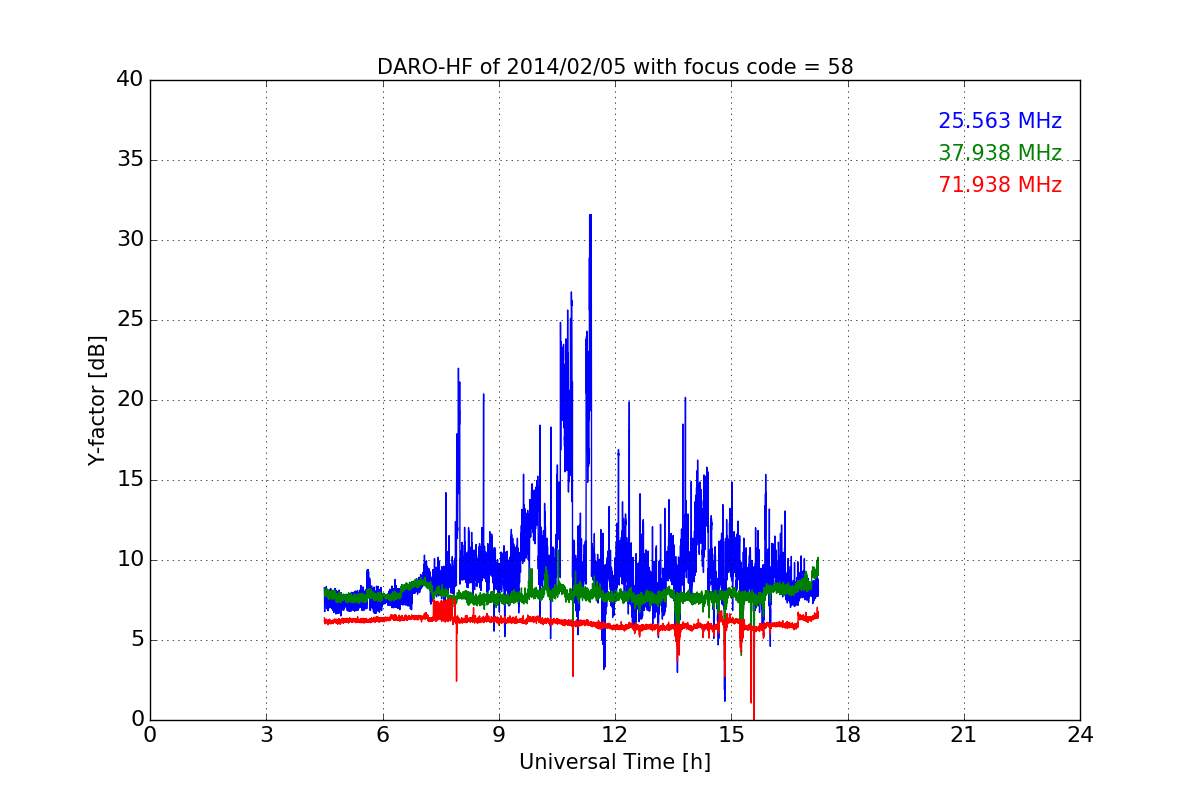Click x-axis tick label '24'

pyautogui.click(x=1080, y=734)
